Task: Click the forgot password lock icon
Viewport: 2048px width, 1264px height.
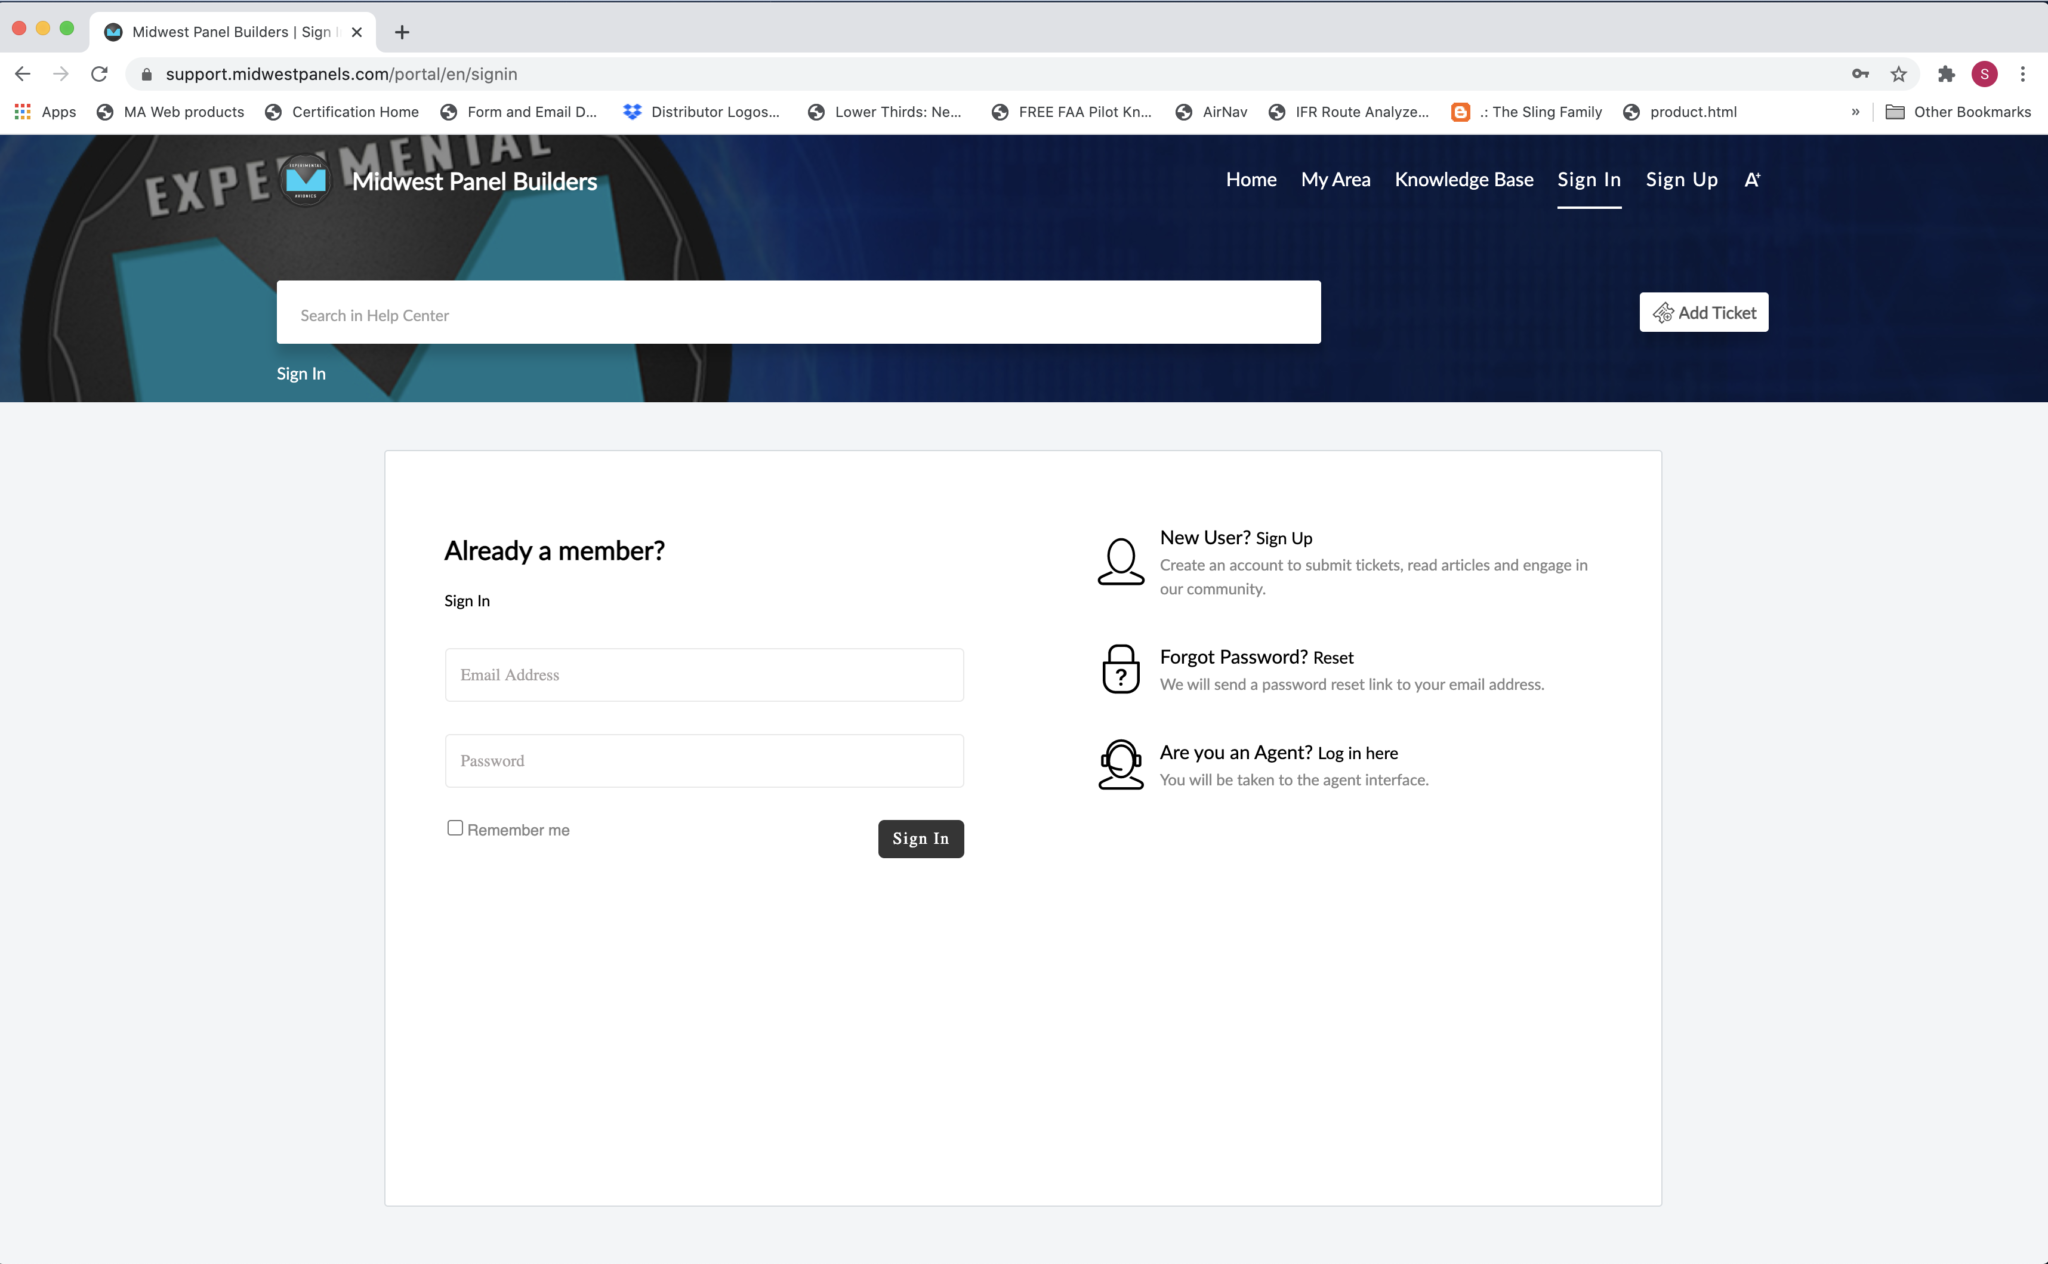Action: pyautogui.click(x=1120, y=669)
